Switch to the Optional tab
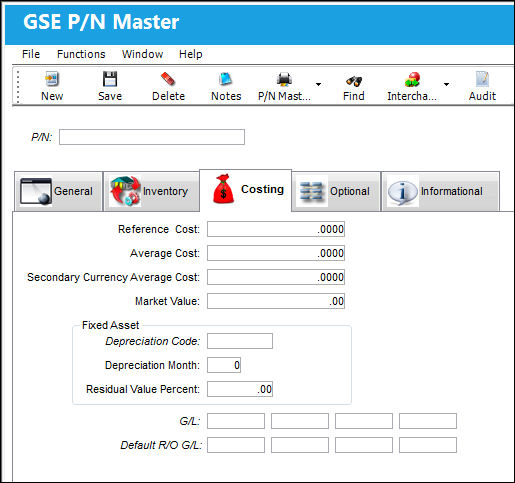 click(x=336, y=191)
